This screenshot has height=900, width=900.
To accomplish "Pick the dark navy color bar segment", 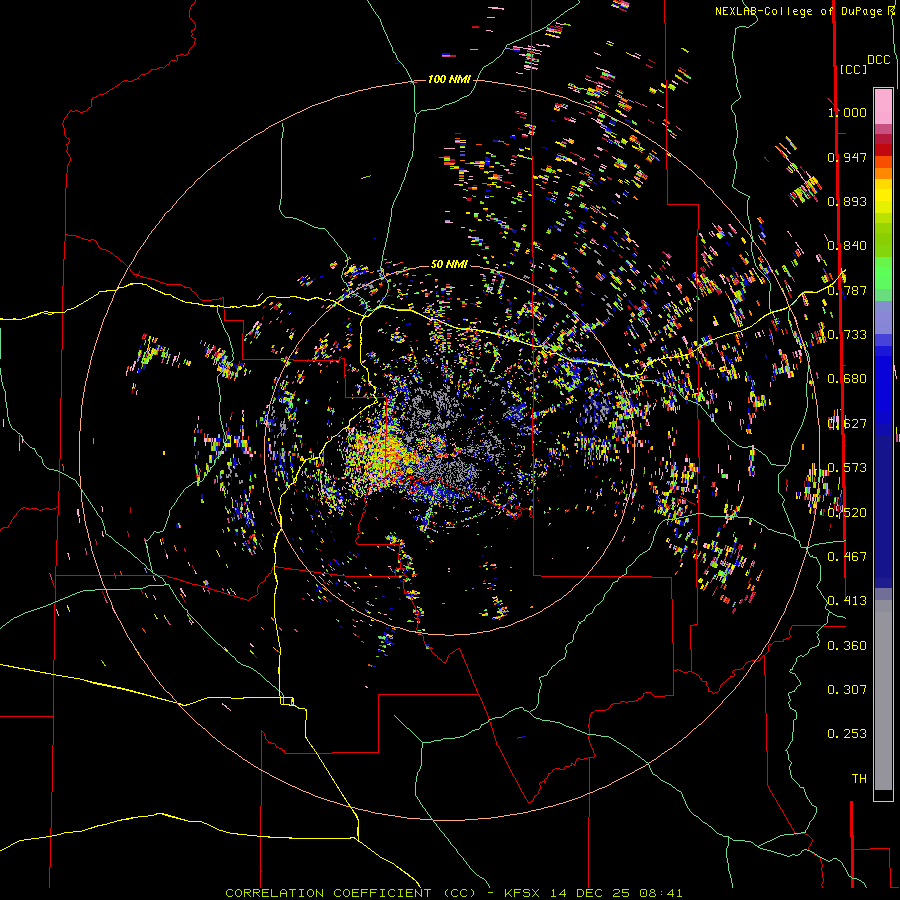I will point(883,508).
